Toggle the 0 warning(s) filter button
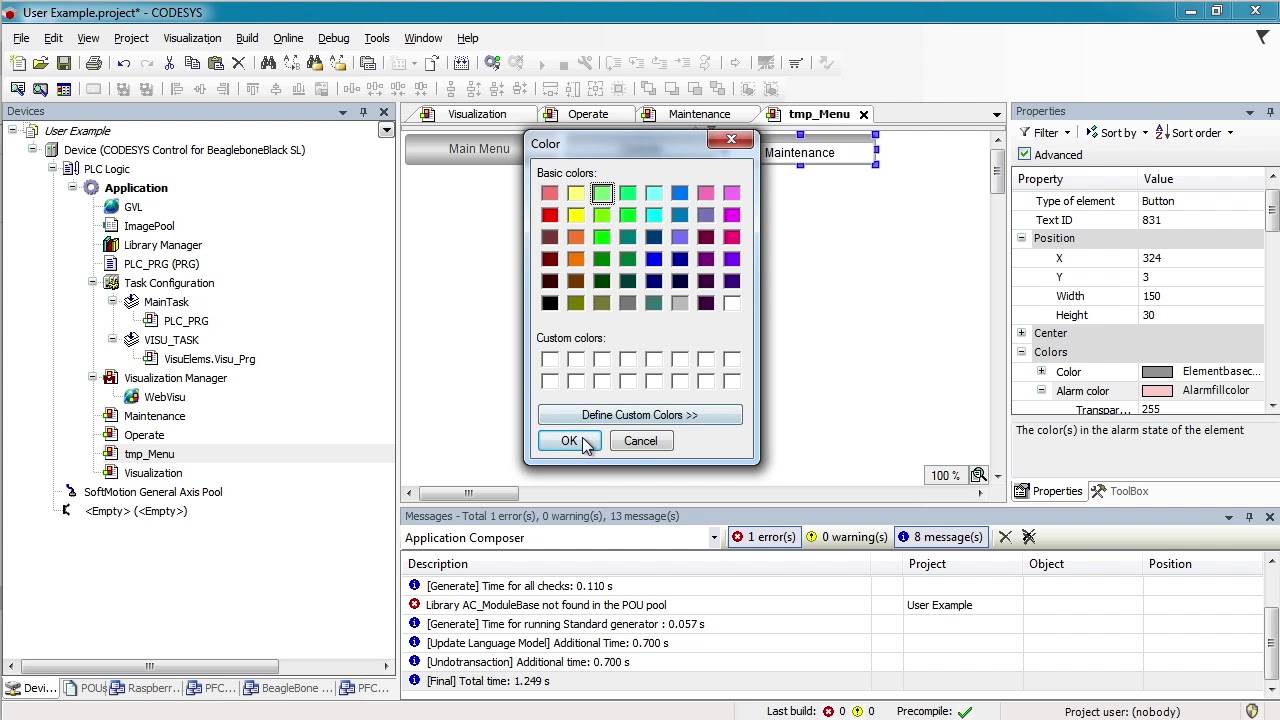This screenshot has height=720, width=1280. (x=846, y=537)
